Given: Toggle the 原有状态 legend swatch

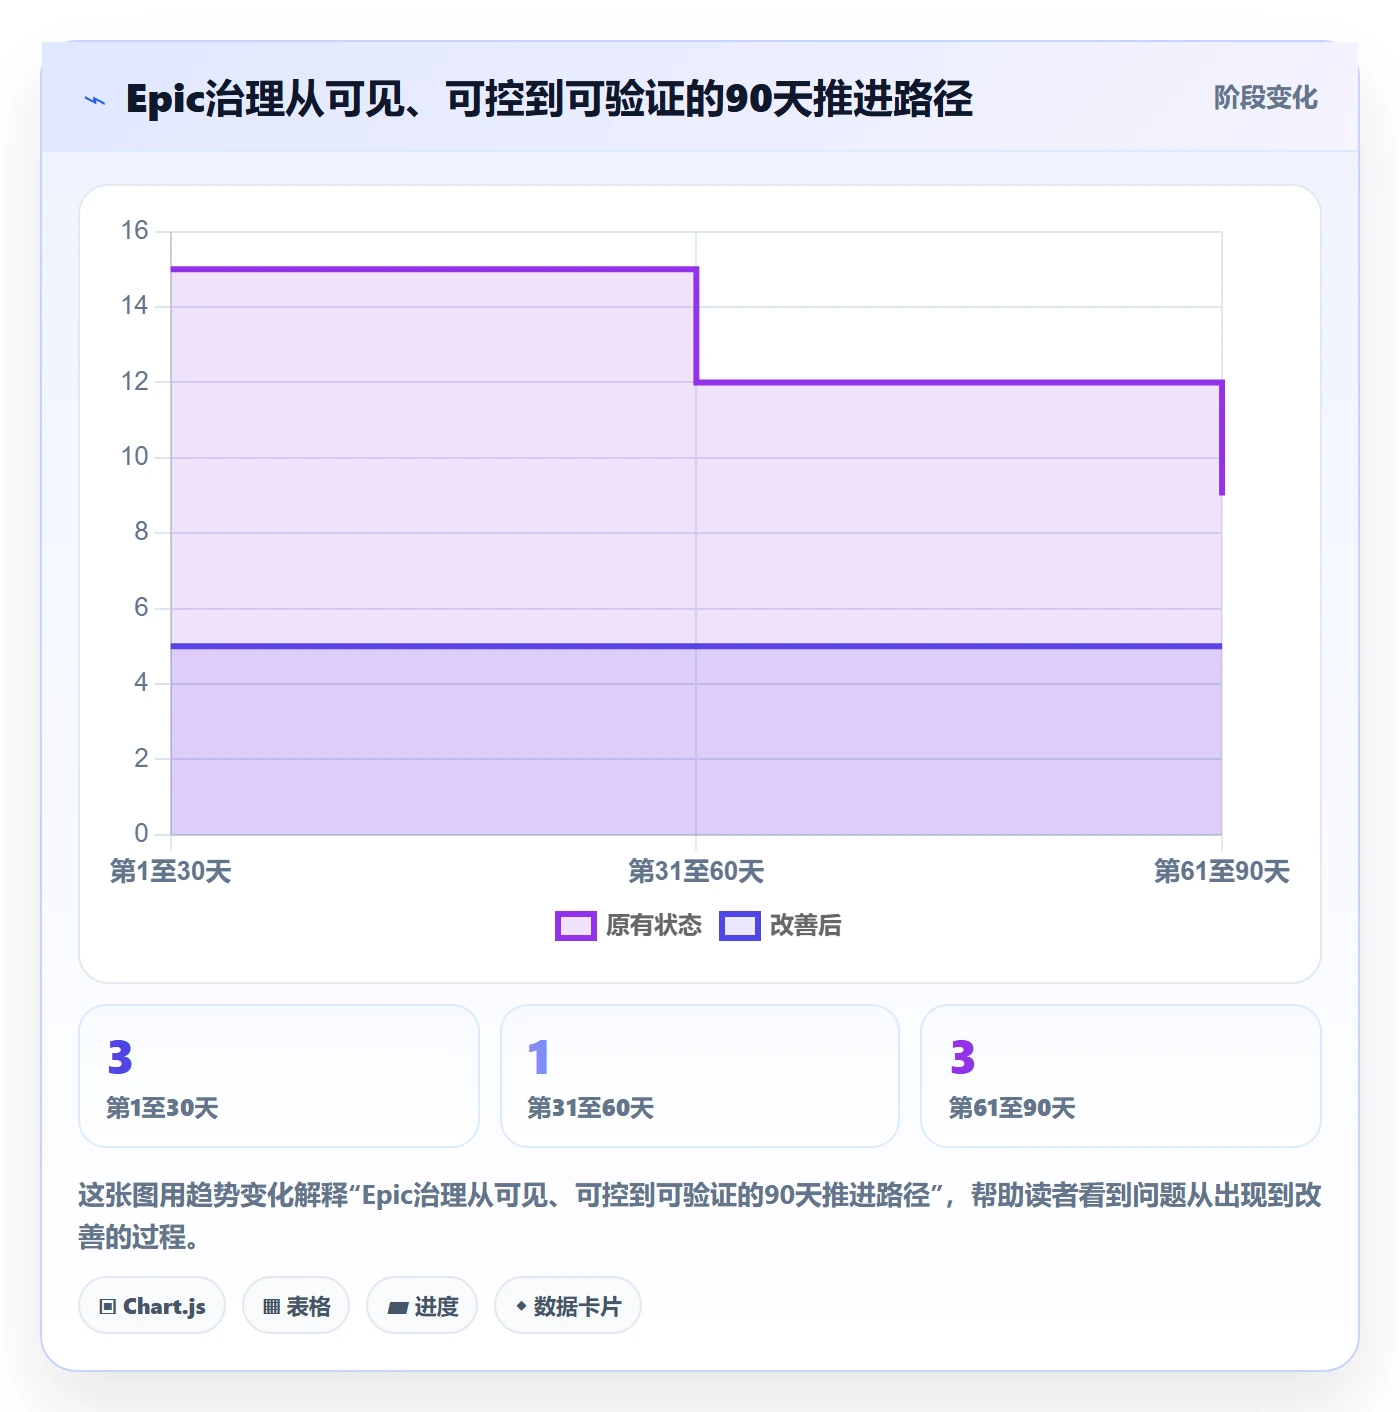Looking at the screenshot, I should [576, 926].
